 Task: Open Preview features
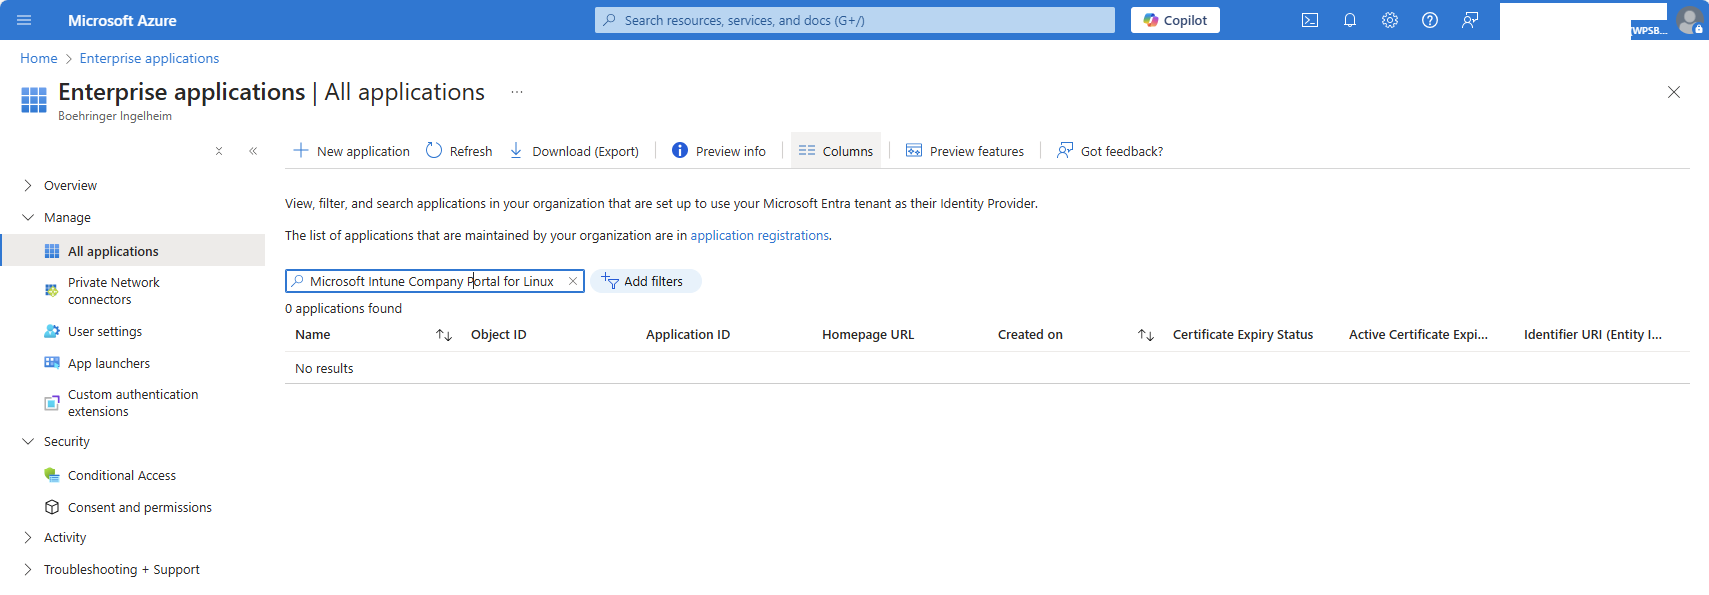pyautogui.click(x=965, y=151)
